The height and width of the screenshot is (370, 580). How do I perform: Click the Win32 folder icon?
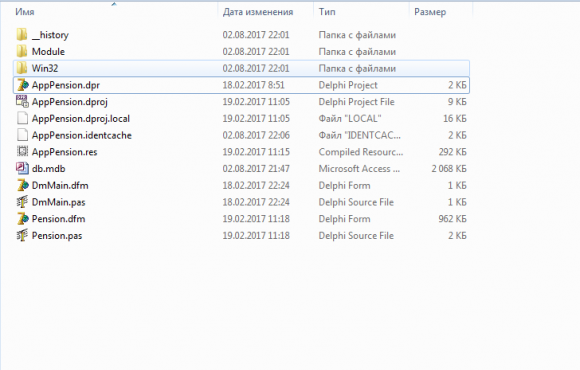[22, 68]
